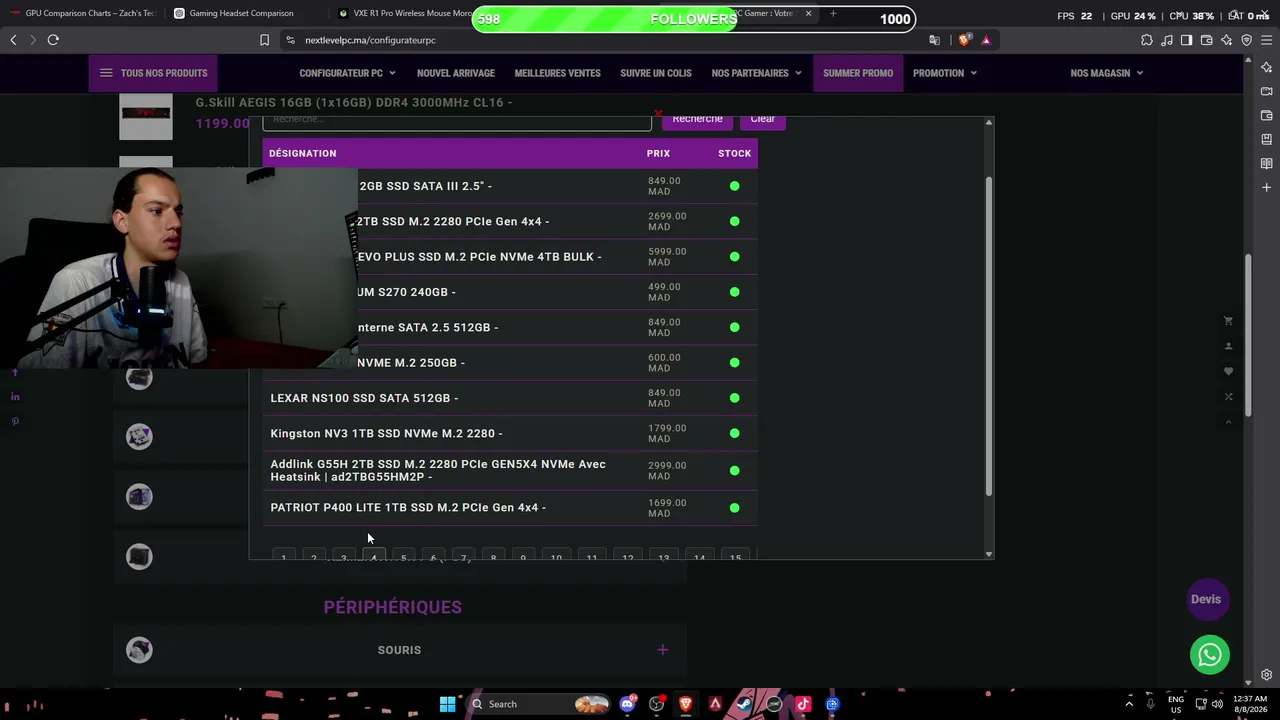This screenshot has height=720, width=1280.
Task: Open Discord from the taskbar
Action: pyautogui.click(x=627, y=704)
